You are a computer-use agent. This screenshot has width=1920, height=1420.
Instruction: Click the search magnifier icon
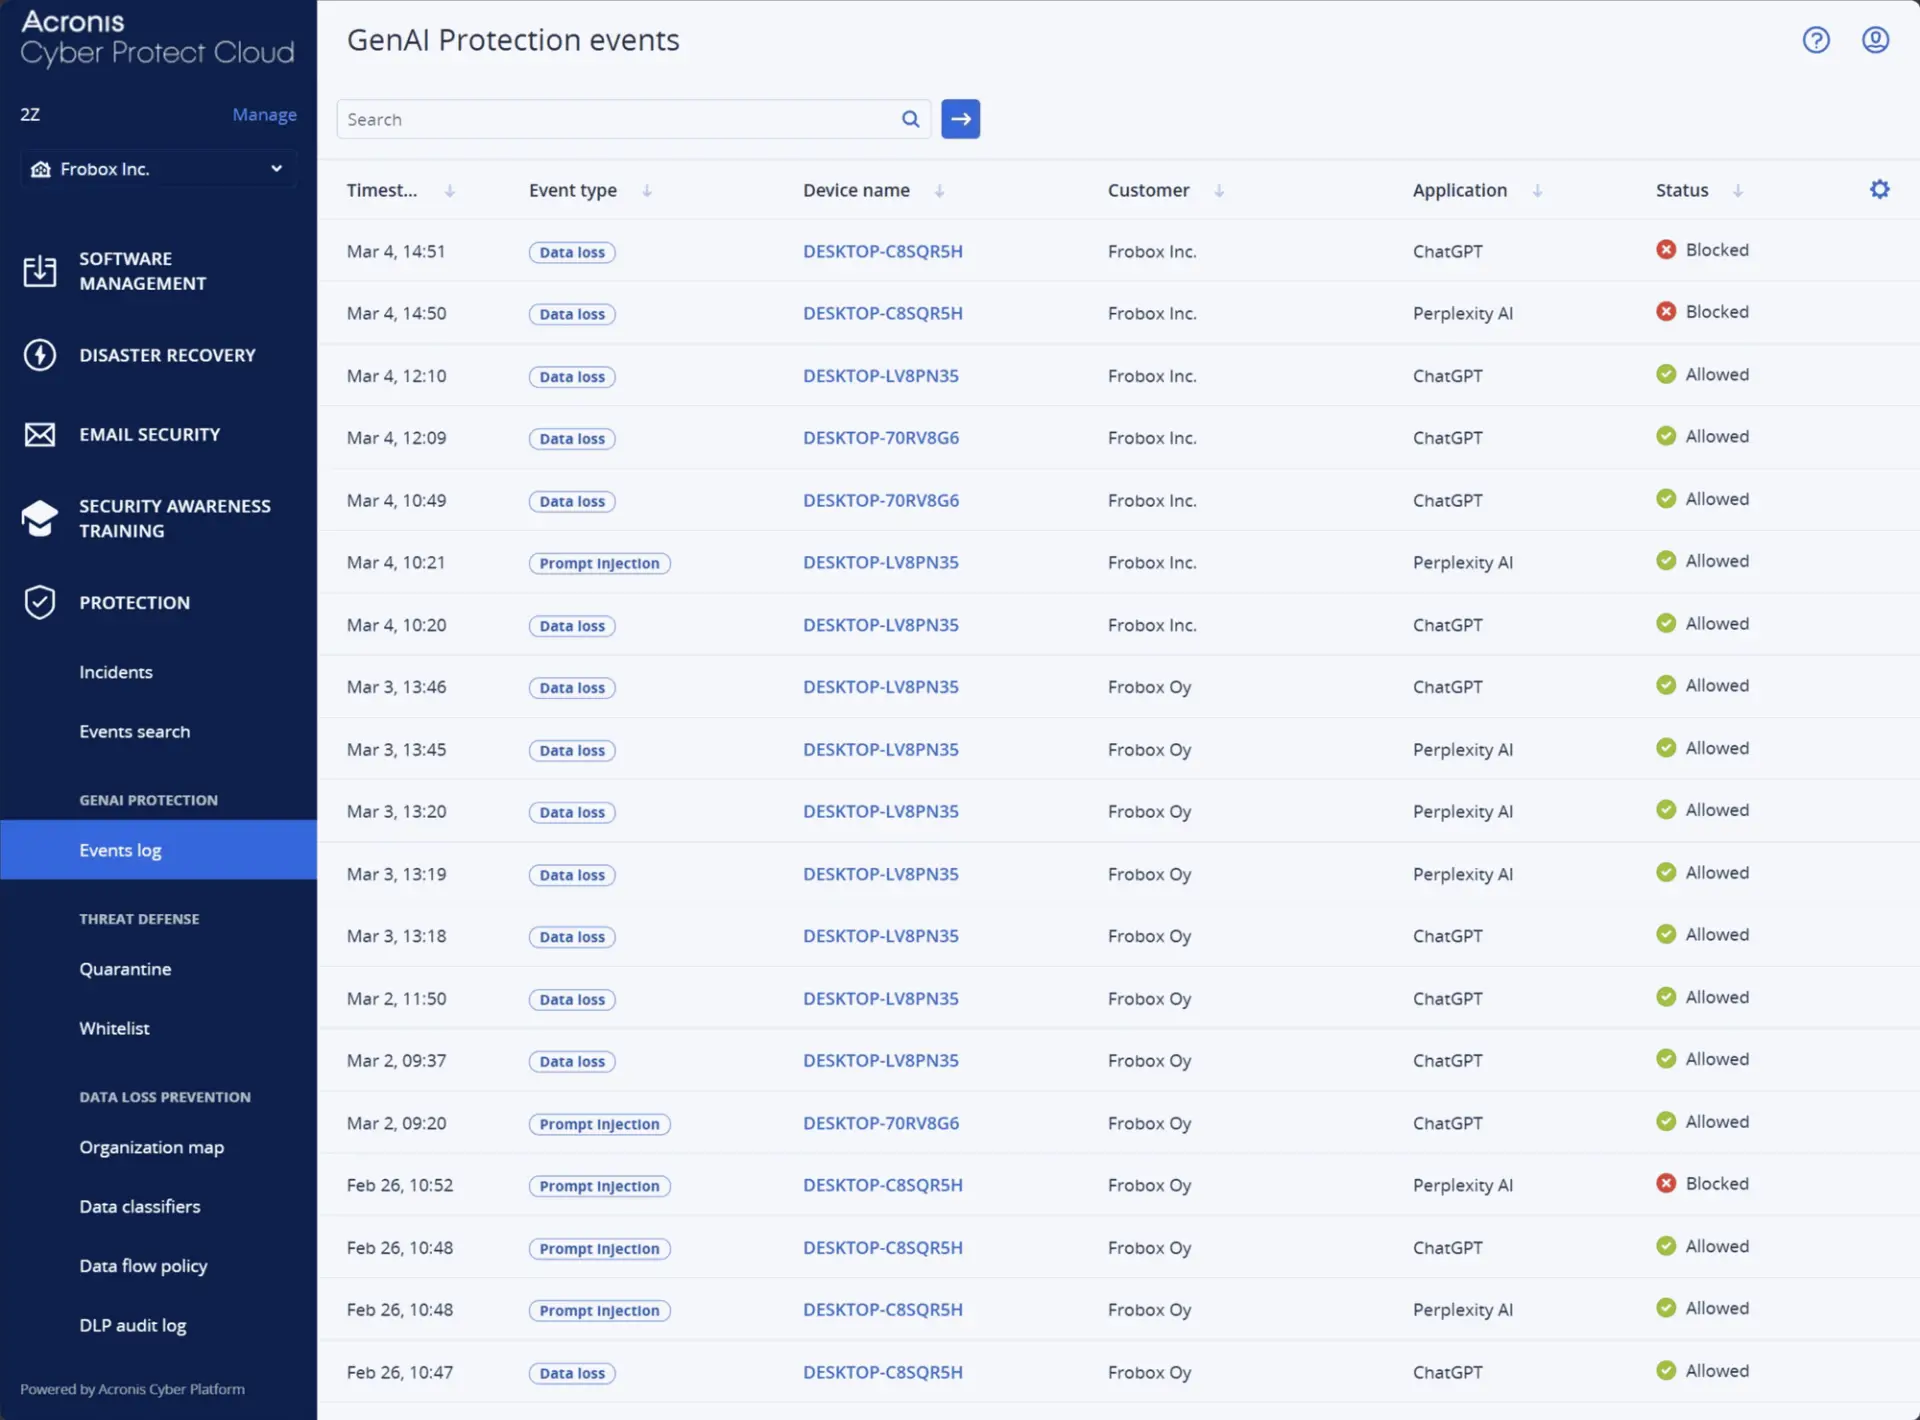910,119
